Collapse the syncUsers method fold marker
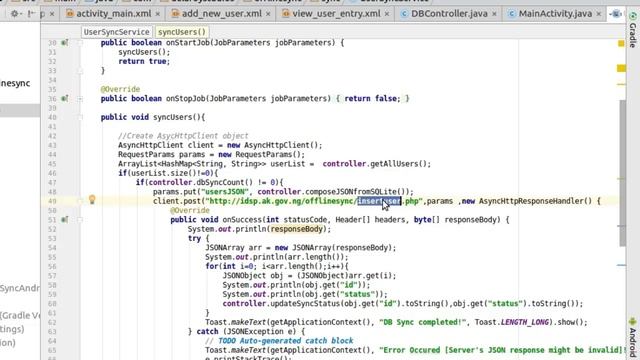The width and height of the screenshot is (640, 360). coord(80,117)
